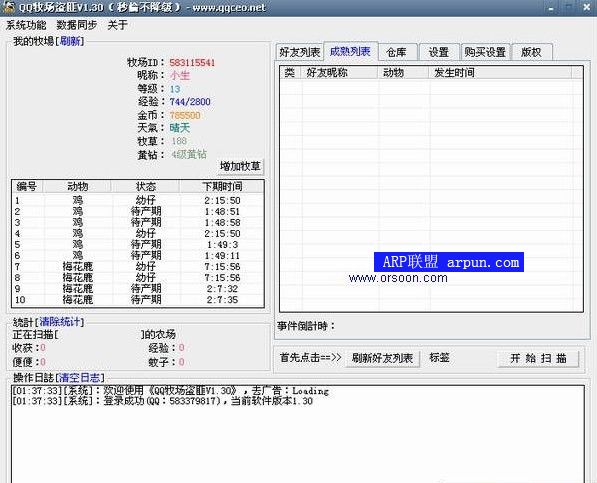Click the 刷新 link beside 我的牧場
This screenshot has height=483, width=597.
click(70, 41)
